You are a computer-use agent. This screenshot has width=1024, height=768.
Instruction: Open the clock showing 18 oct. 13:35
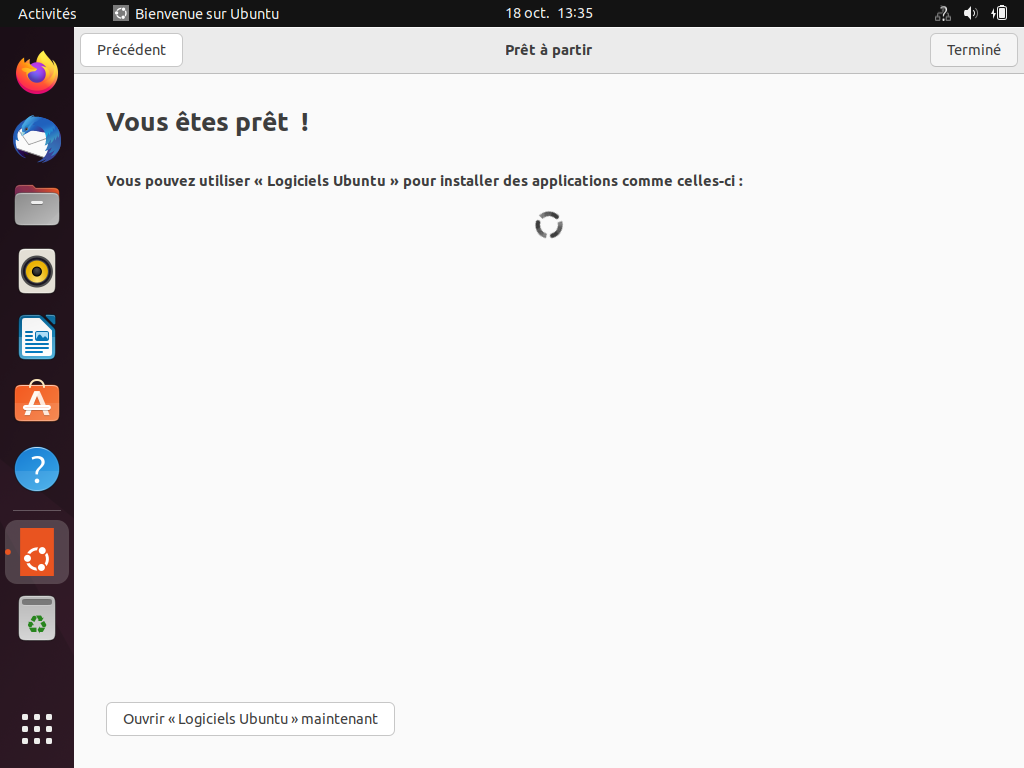click(549, 13)
